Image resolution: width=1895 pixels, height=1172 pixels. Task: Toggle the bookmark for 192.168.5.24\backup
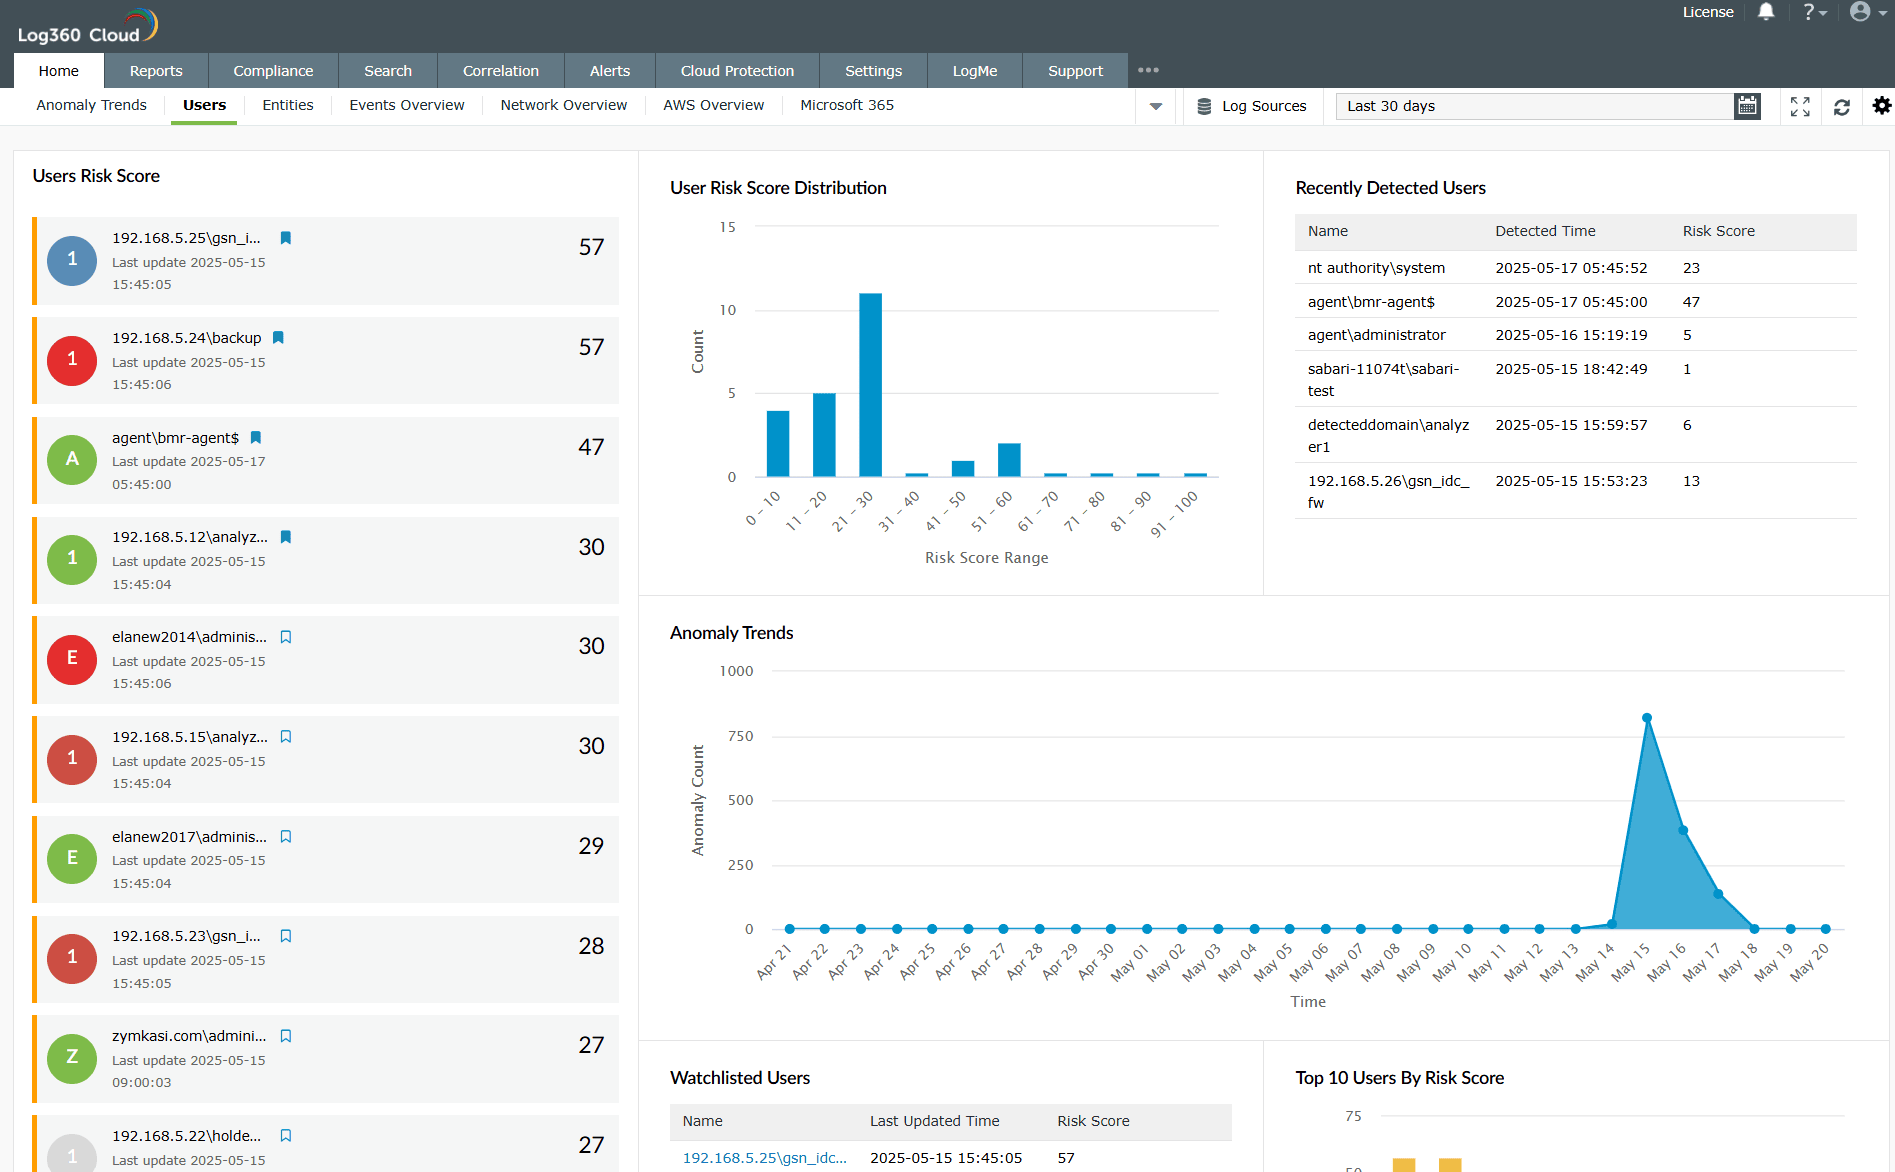[278, 338]
